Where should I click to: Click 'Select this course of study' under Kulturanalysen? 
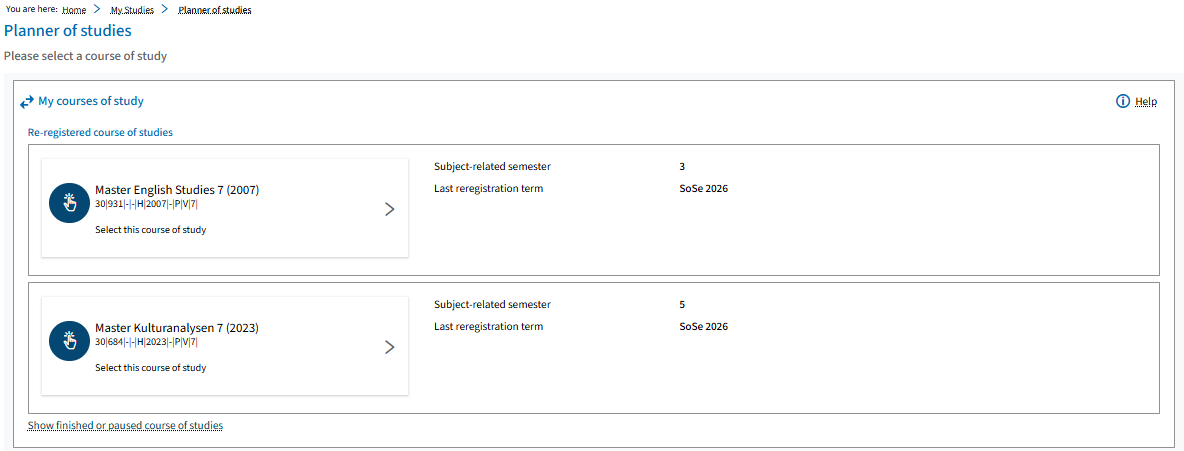coord(150,368)
